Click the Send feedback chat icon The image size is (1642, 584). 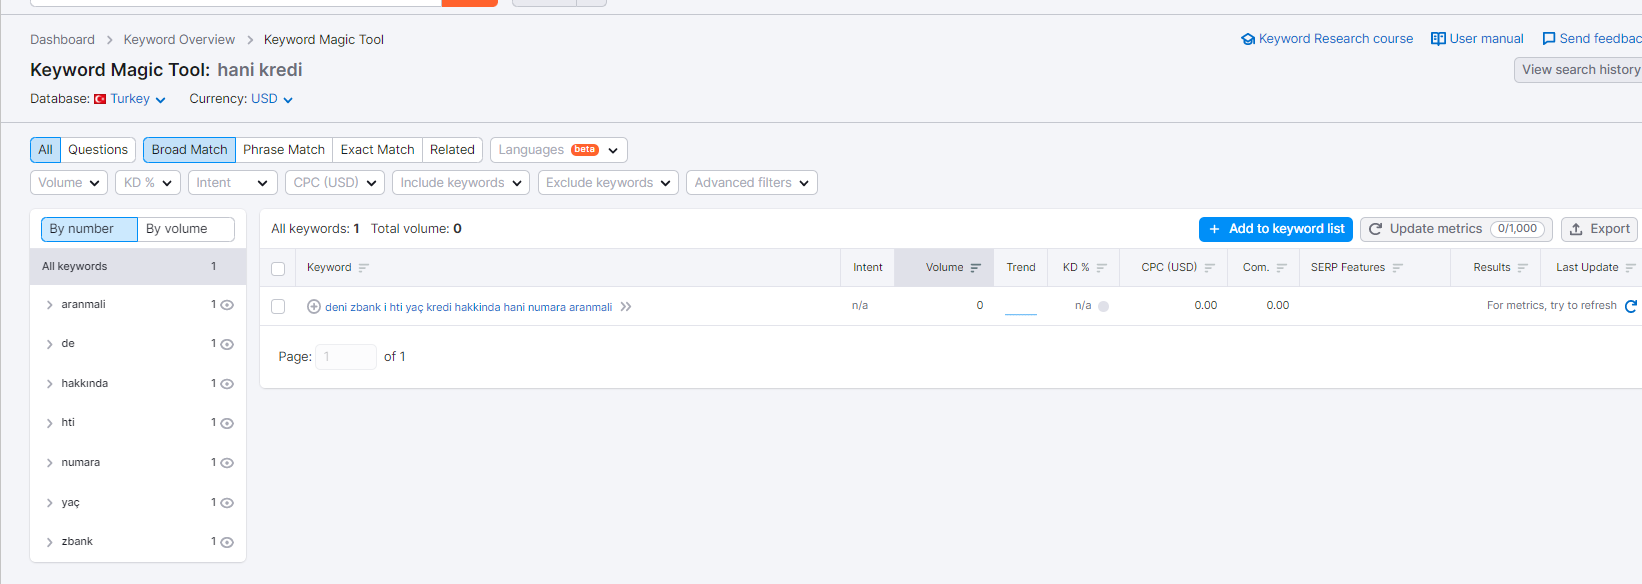tap(1549, 39)
